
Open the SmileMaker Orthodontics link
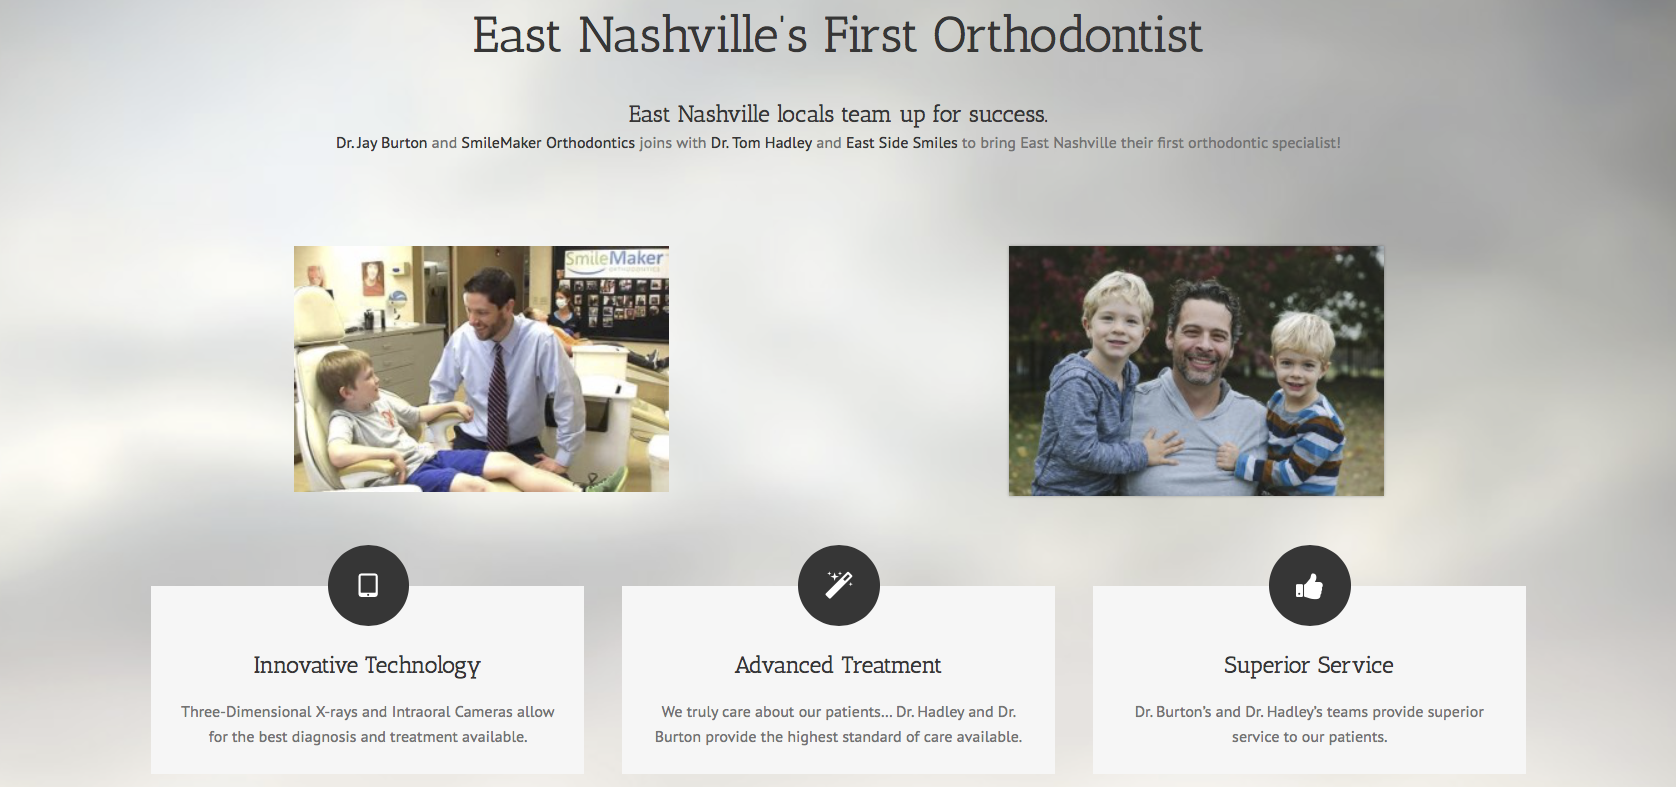click(x=548, y=143)
